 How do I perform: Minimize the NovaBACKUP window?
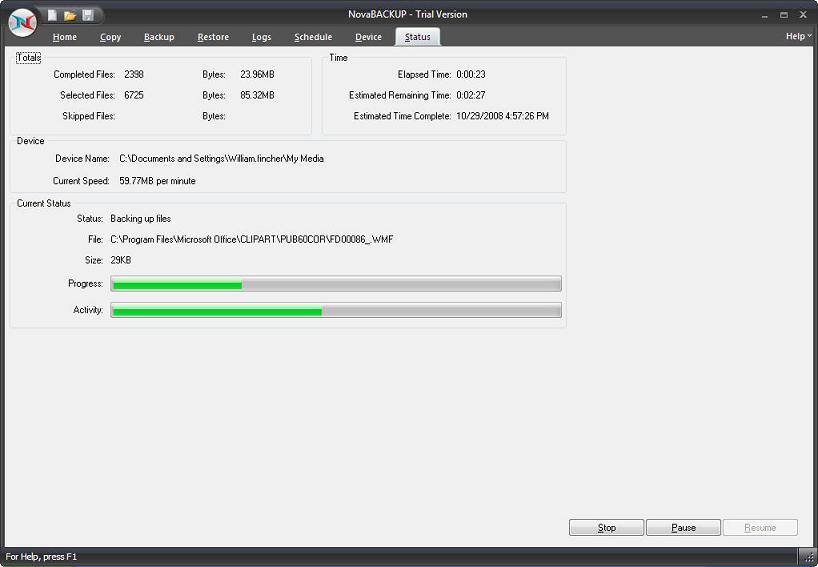[764, 15]
